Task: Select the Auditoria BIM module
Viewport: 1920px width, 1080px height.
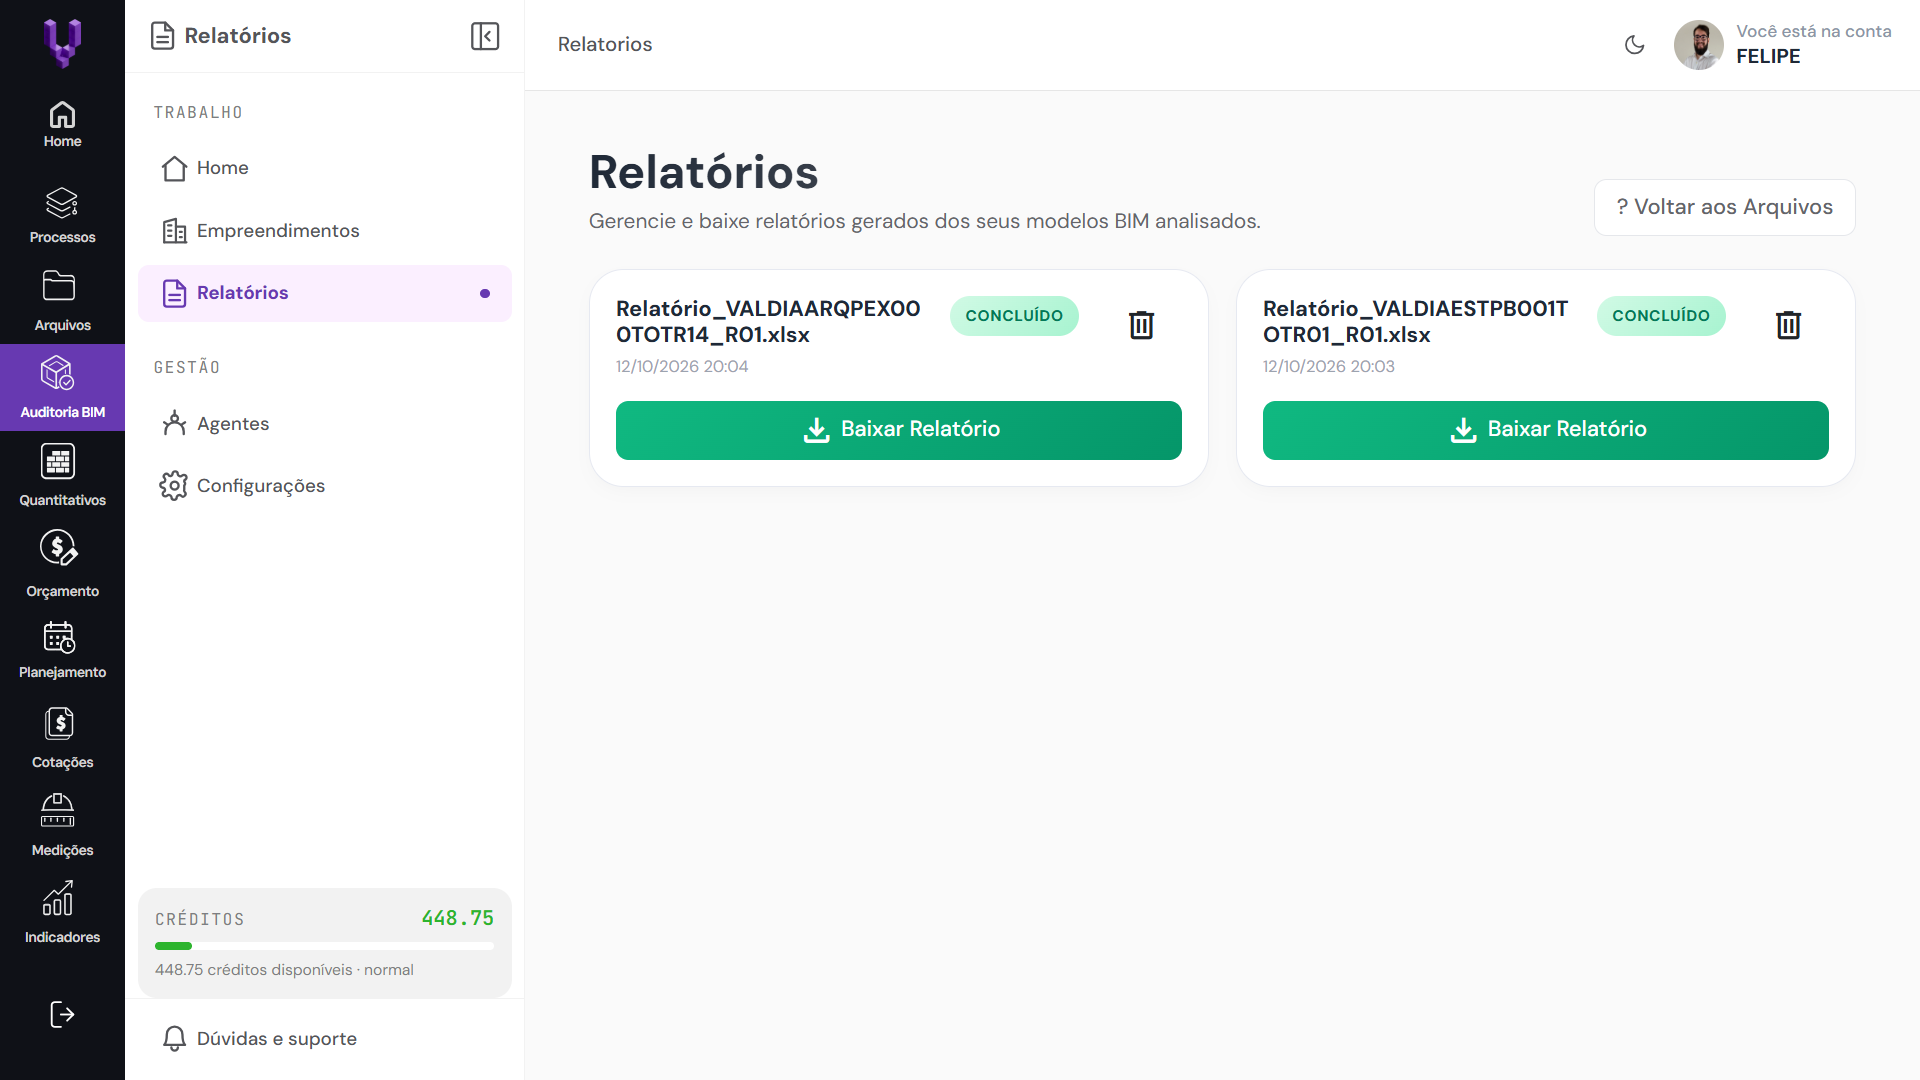Action: (x=62, y=388)
